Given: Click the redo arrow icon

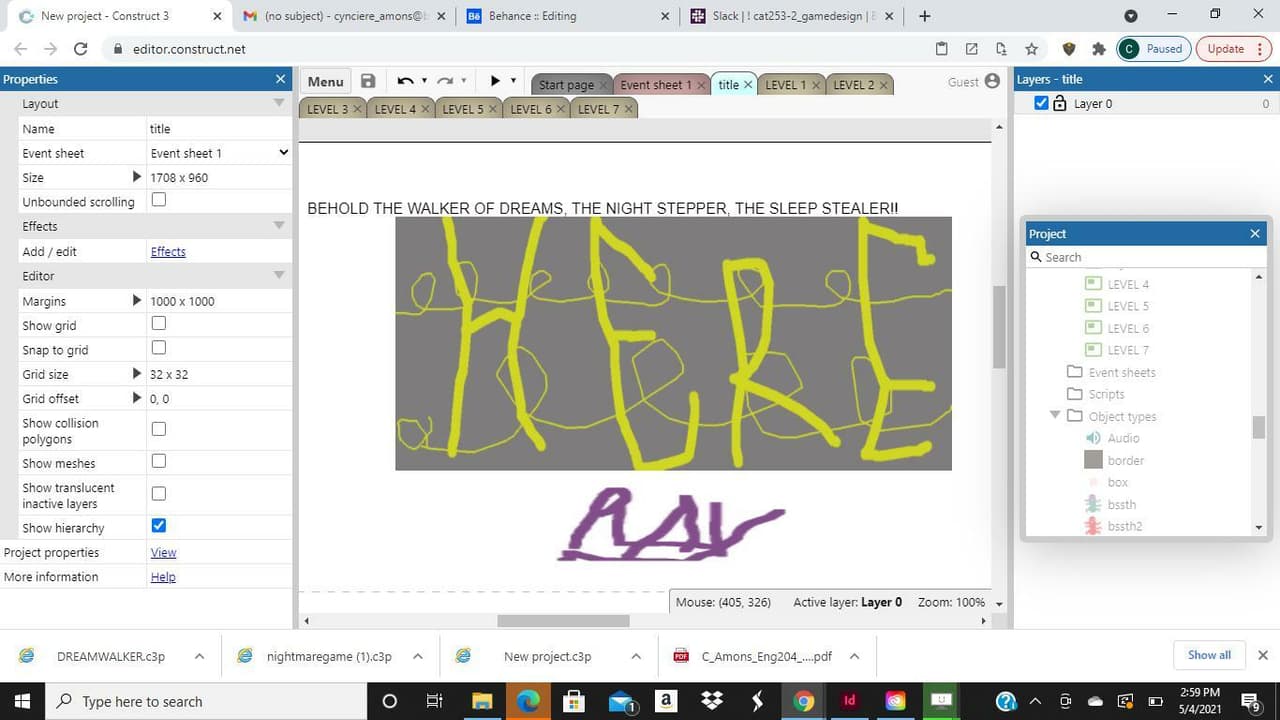Looking at the screenshot, I should 445,82.
